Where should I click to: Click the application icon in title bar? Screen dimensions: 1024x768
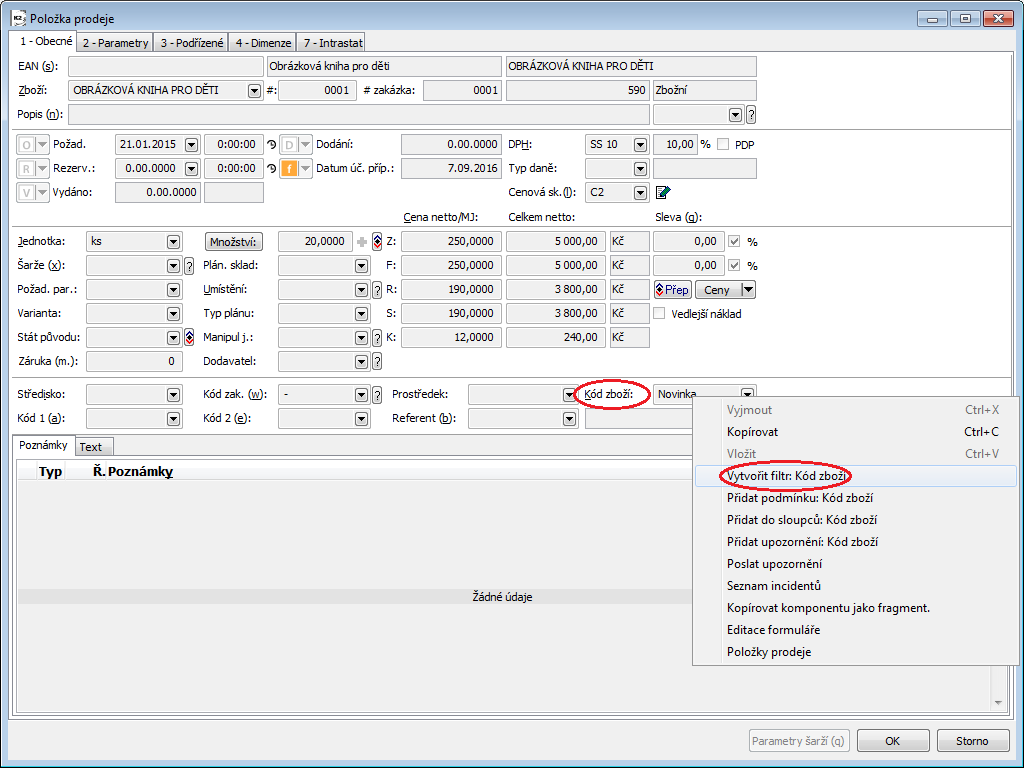click(18, 18)
